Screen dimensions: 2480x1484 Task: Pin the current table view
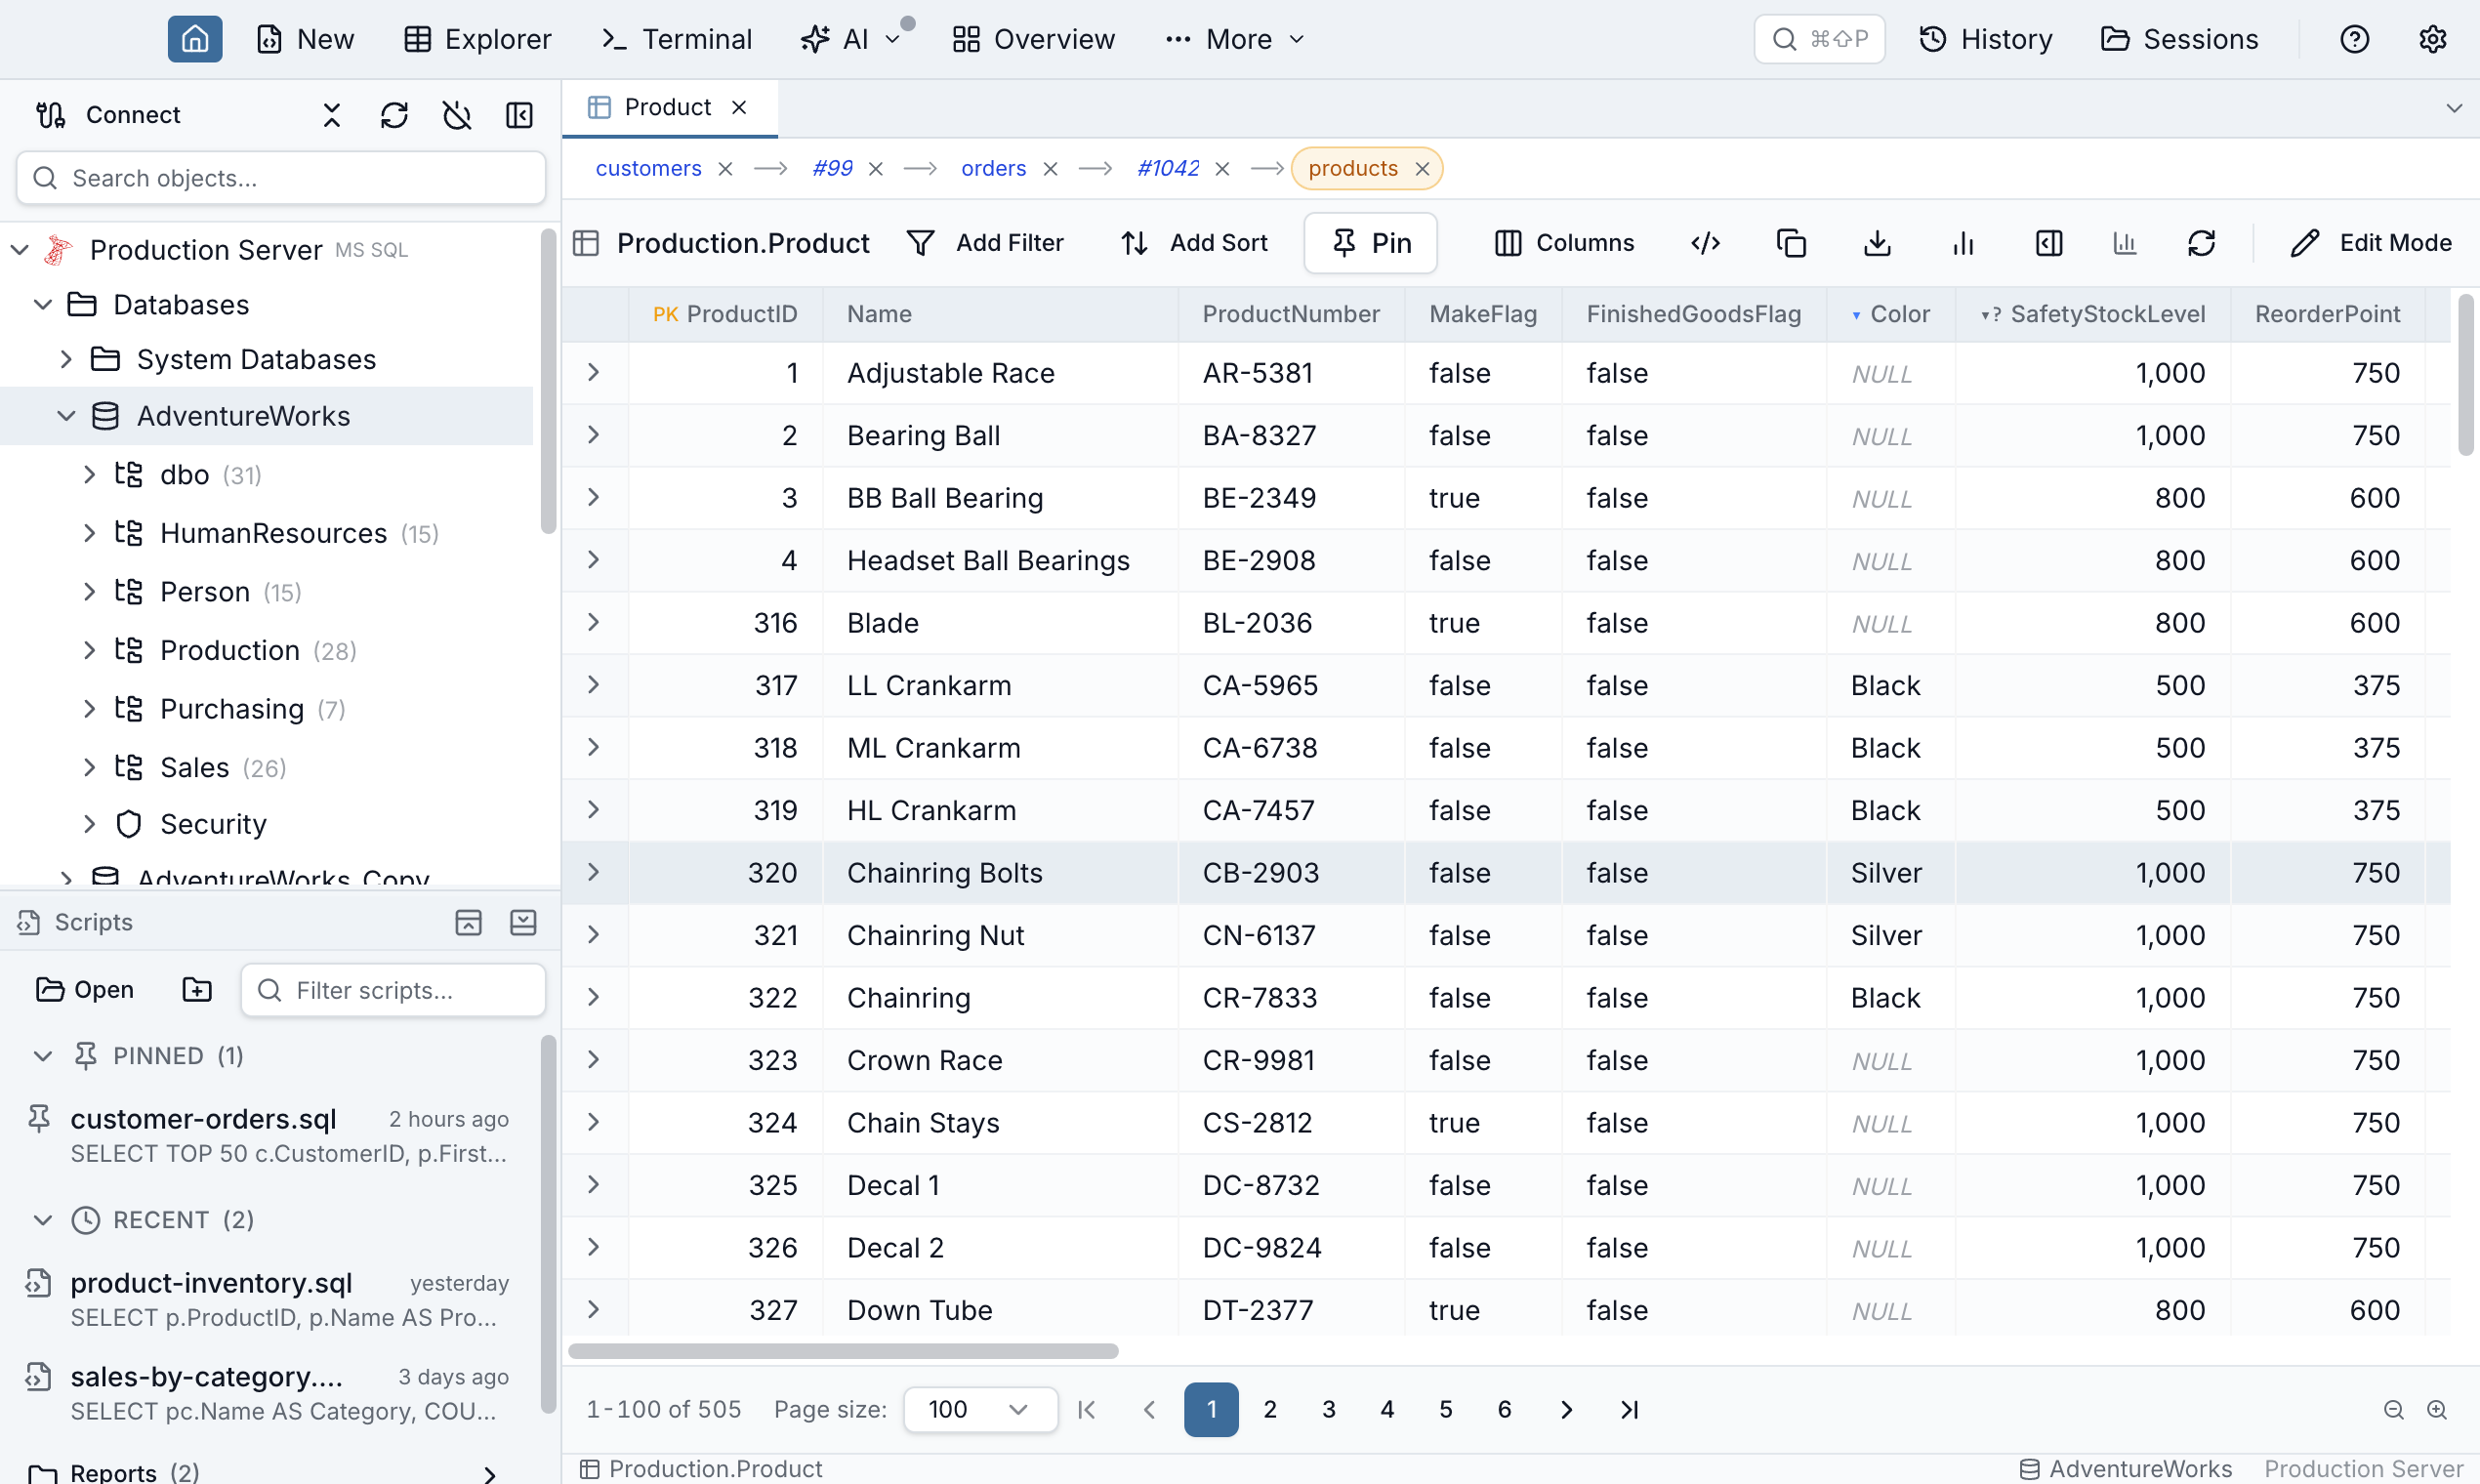pos(1370,243)
